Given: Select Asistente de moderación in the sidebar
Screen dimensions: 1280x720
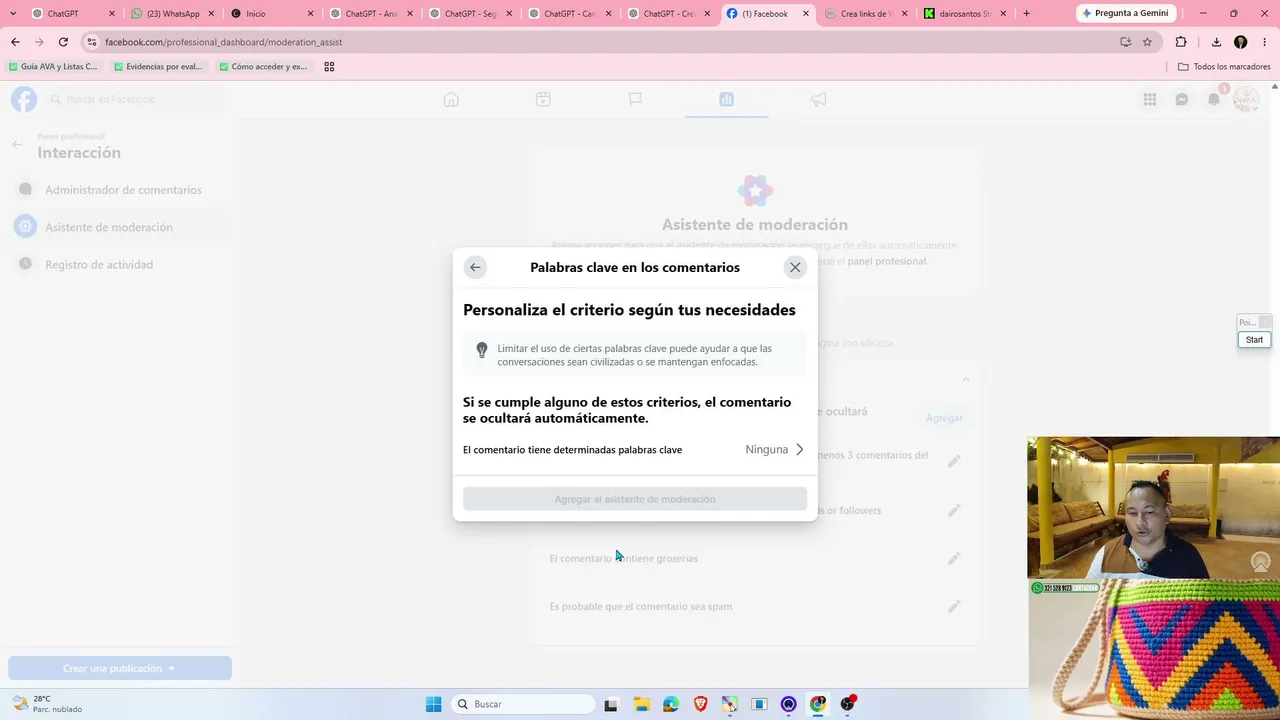Looking at the screenshot, I should click(120, 227).
